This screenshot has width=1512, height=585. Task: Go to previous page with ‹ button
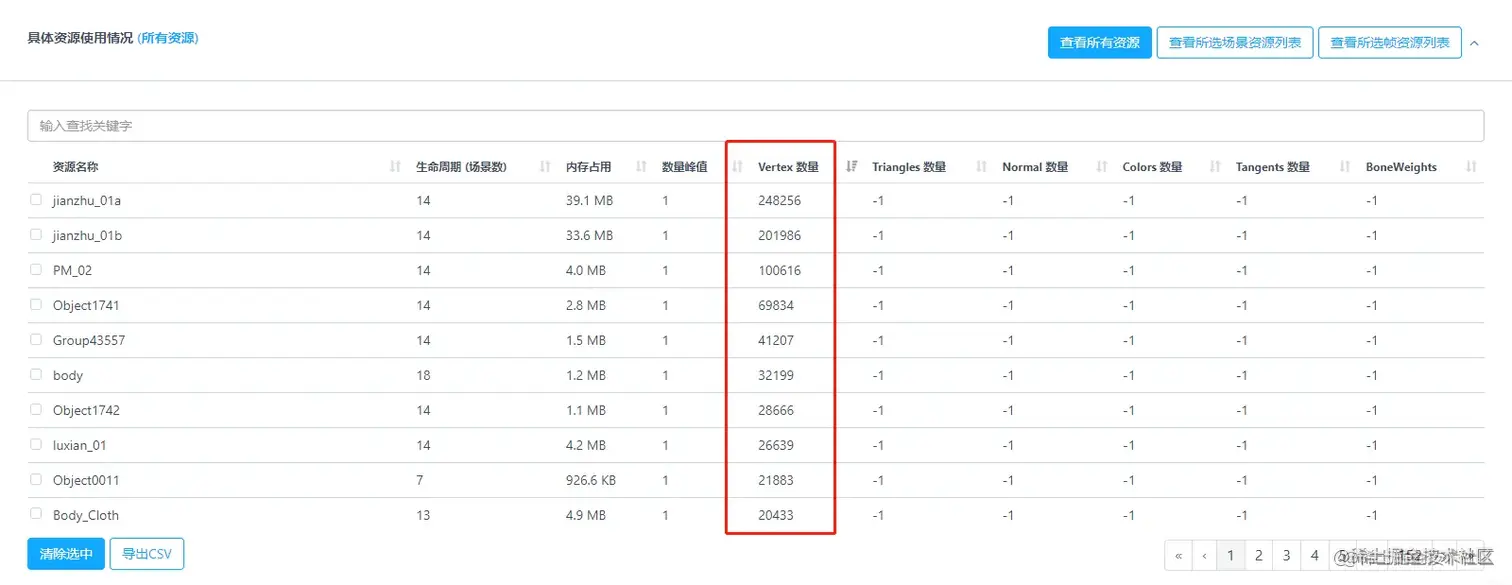pyautogui.click(x=1204, y=555)
